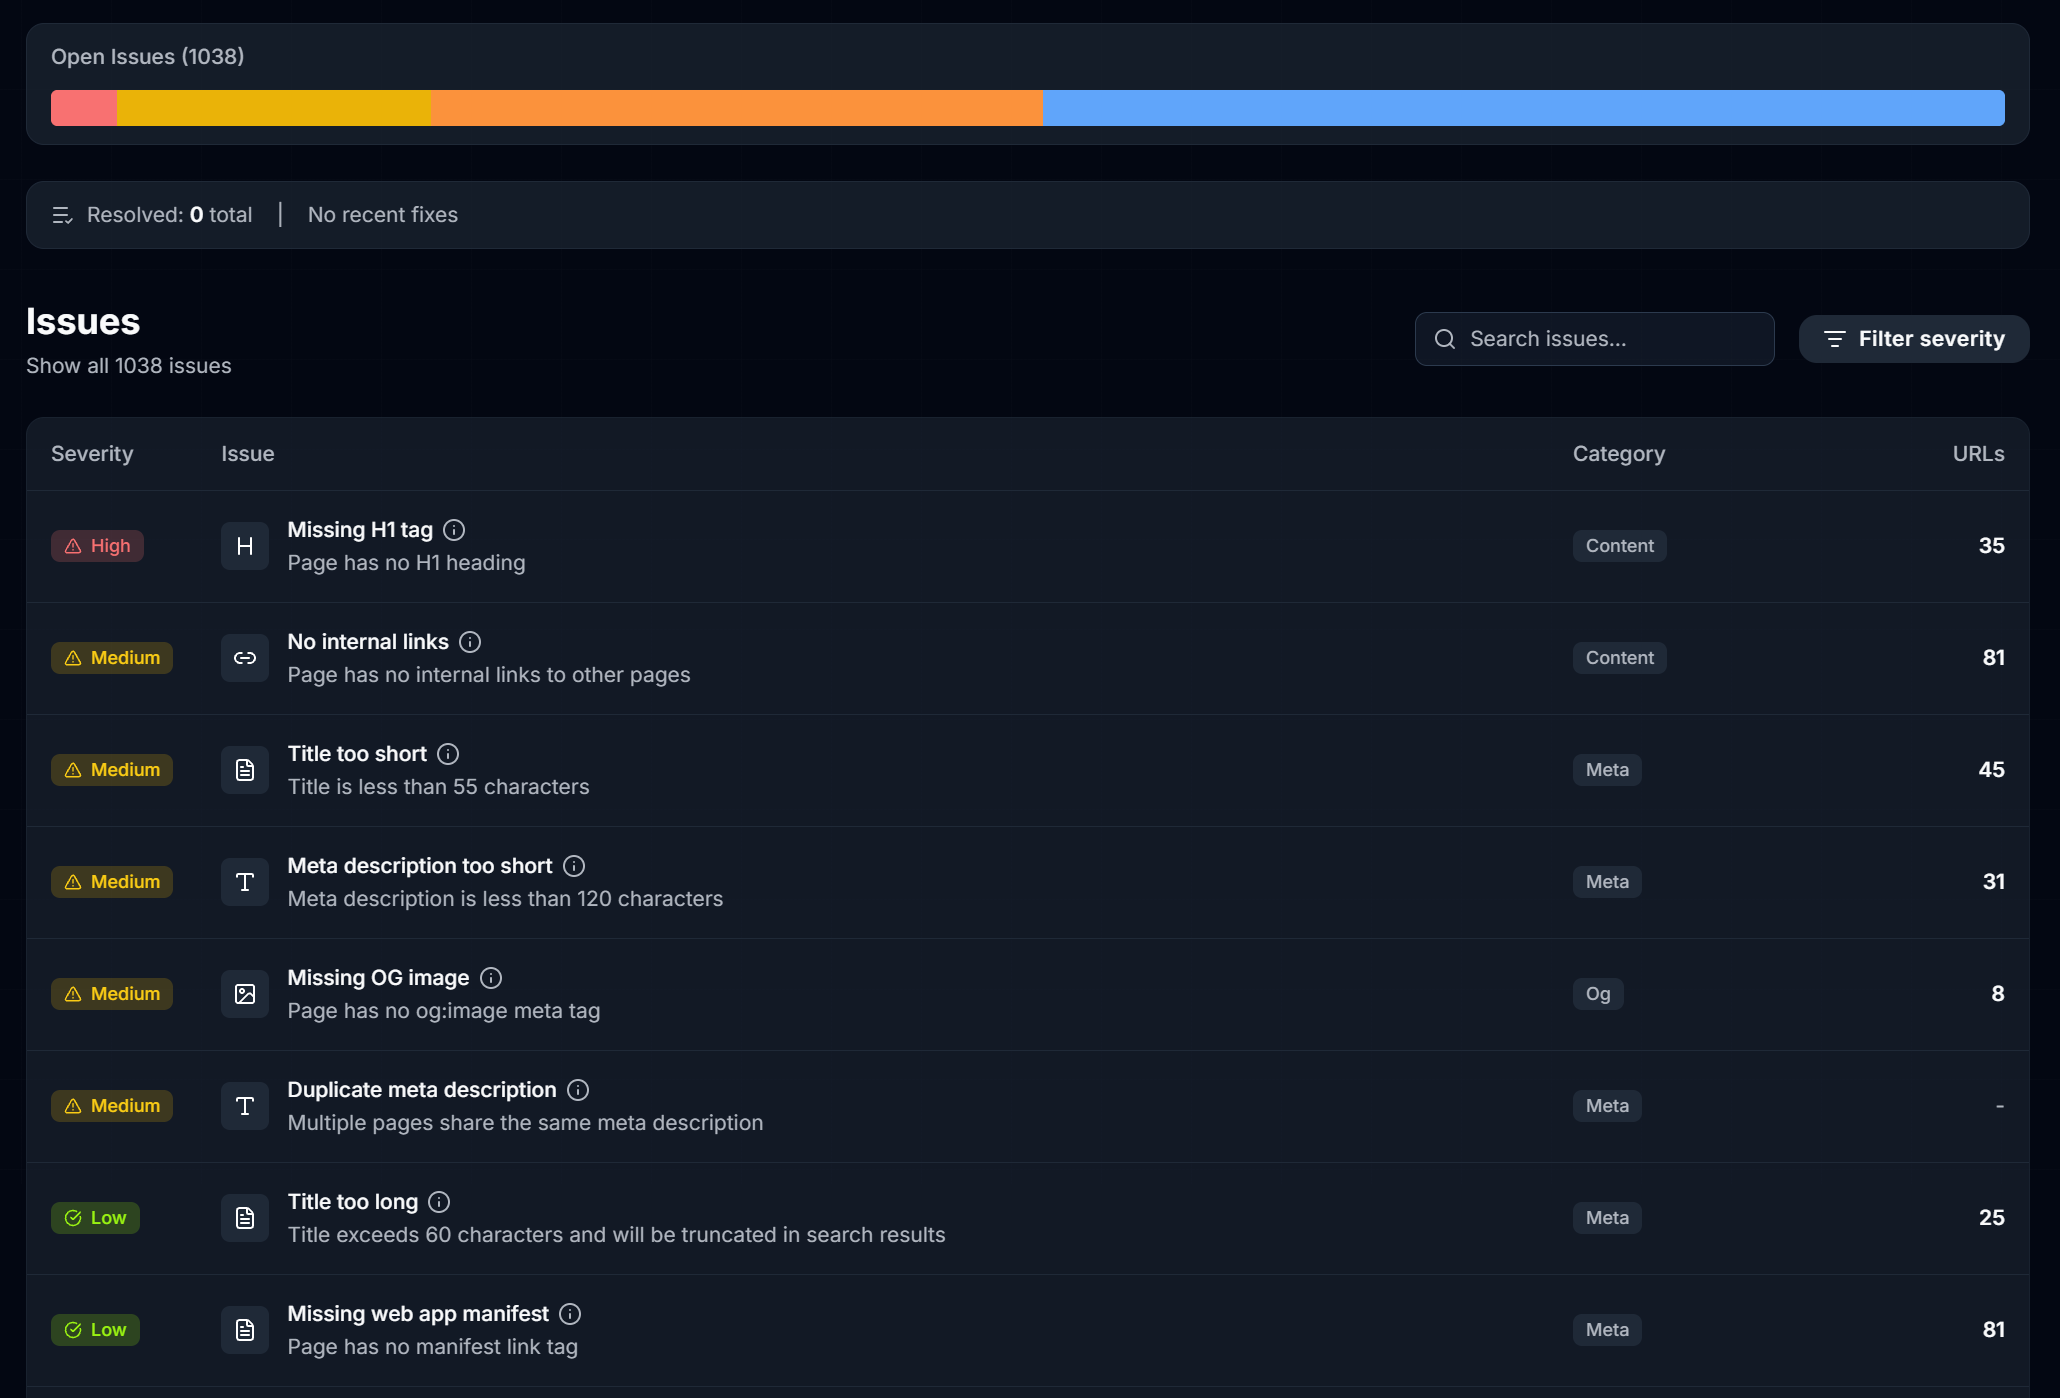Open the Meta description too short issue

click(420, 866)
